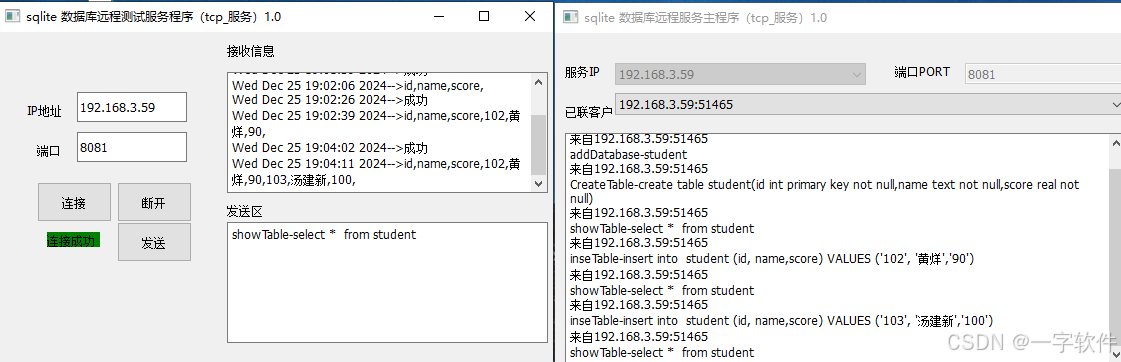Click the CreateTable-create table log line
The image size is (1121, 362).
(x=824, y=192)
